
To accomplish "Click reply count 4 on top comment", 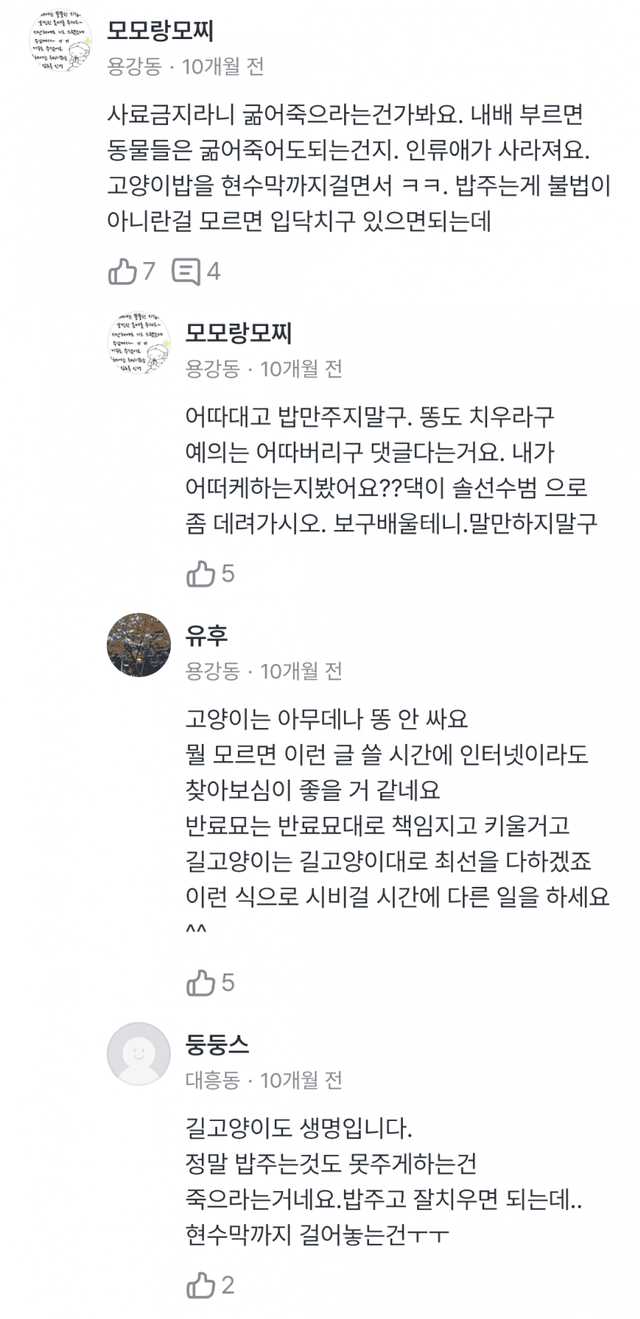I will 213,271.
